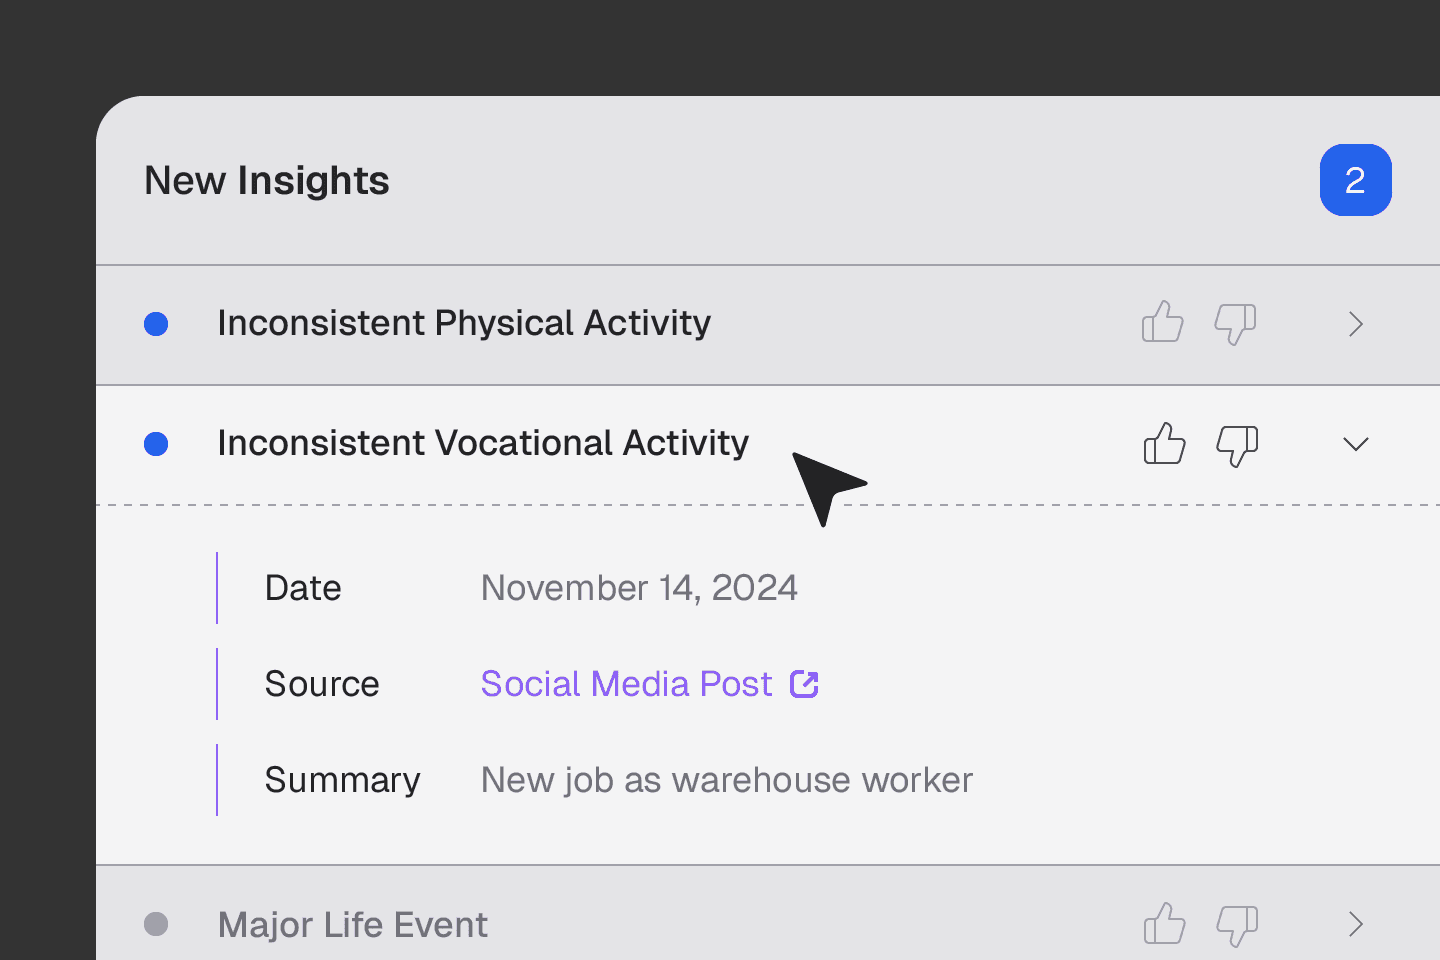Expand Major Life Event row chevron
The height and width of the screenshot is (960, 1440).
1356,924
